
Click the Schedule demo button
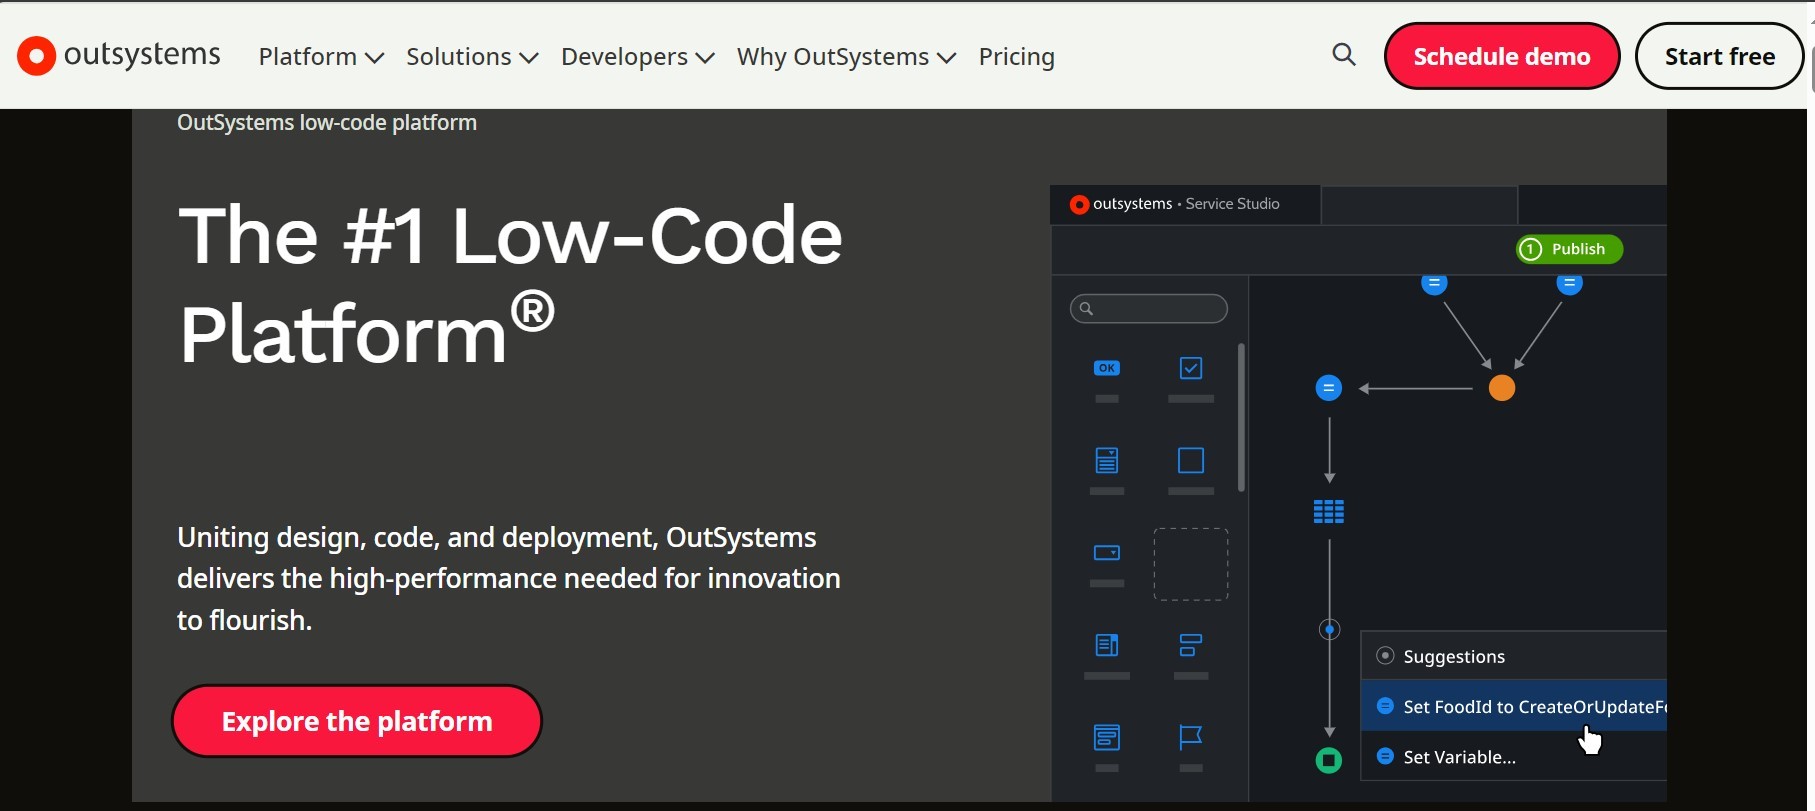[1502, 56]
